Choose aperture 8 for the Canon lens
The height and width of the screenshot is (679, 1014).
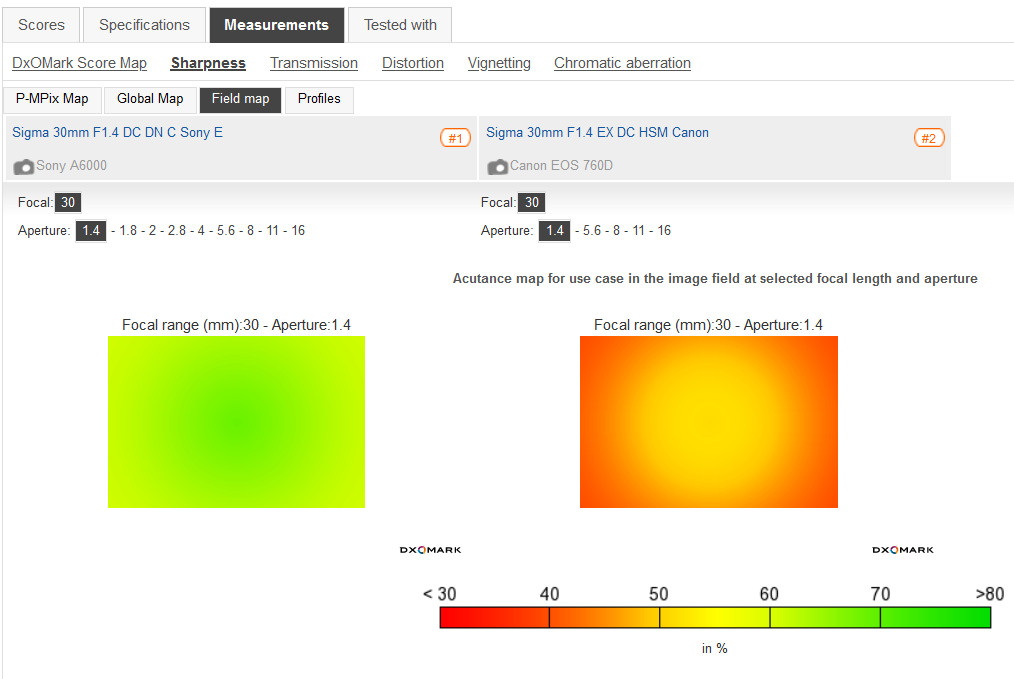(616, 231)
